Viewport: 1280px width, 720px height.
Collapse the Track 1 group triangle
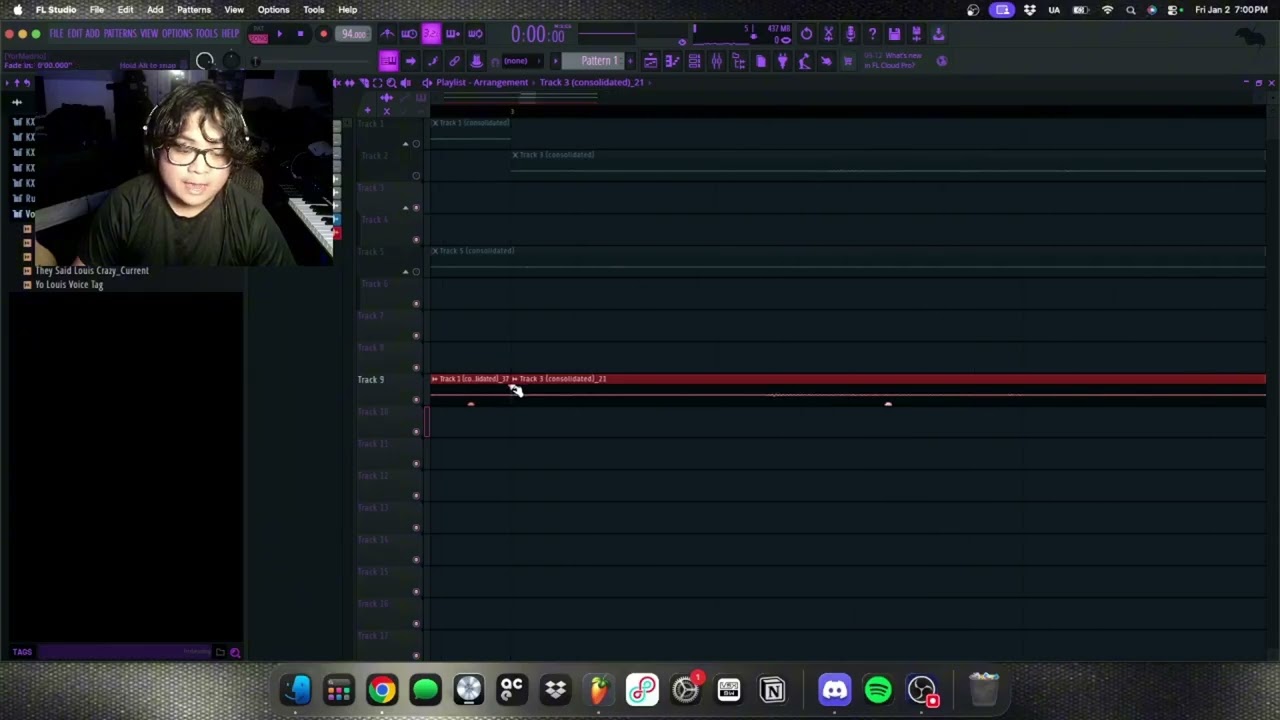405,143
